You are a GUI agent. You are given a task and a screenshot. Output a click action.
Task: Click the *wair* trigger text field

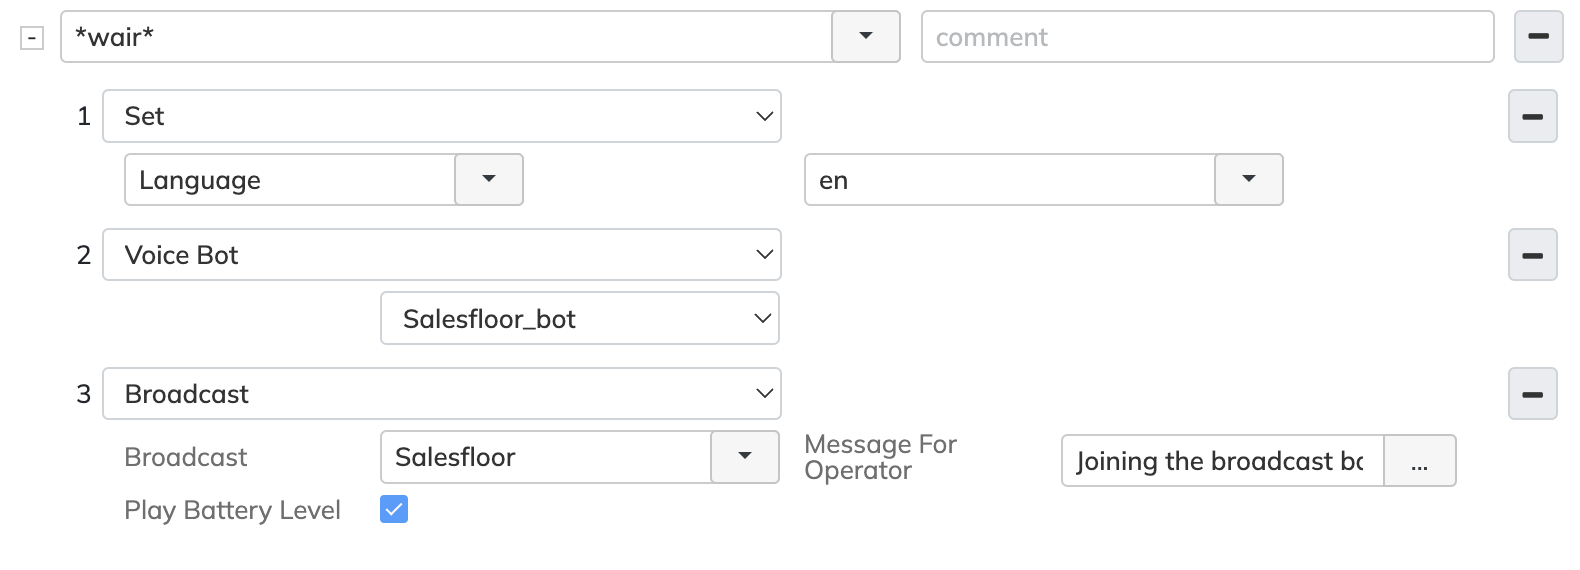(x=446, y=37)
